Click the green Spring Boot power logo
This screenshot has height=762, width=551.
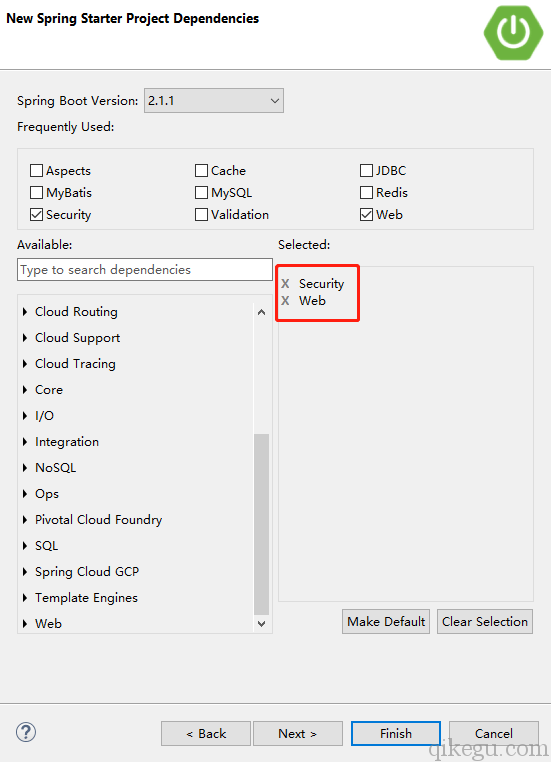(x=513, y=33)
